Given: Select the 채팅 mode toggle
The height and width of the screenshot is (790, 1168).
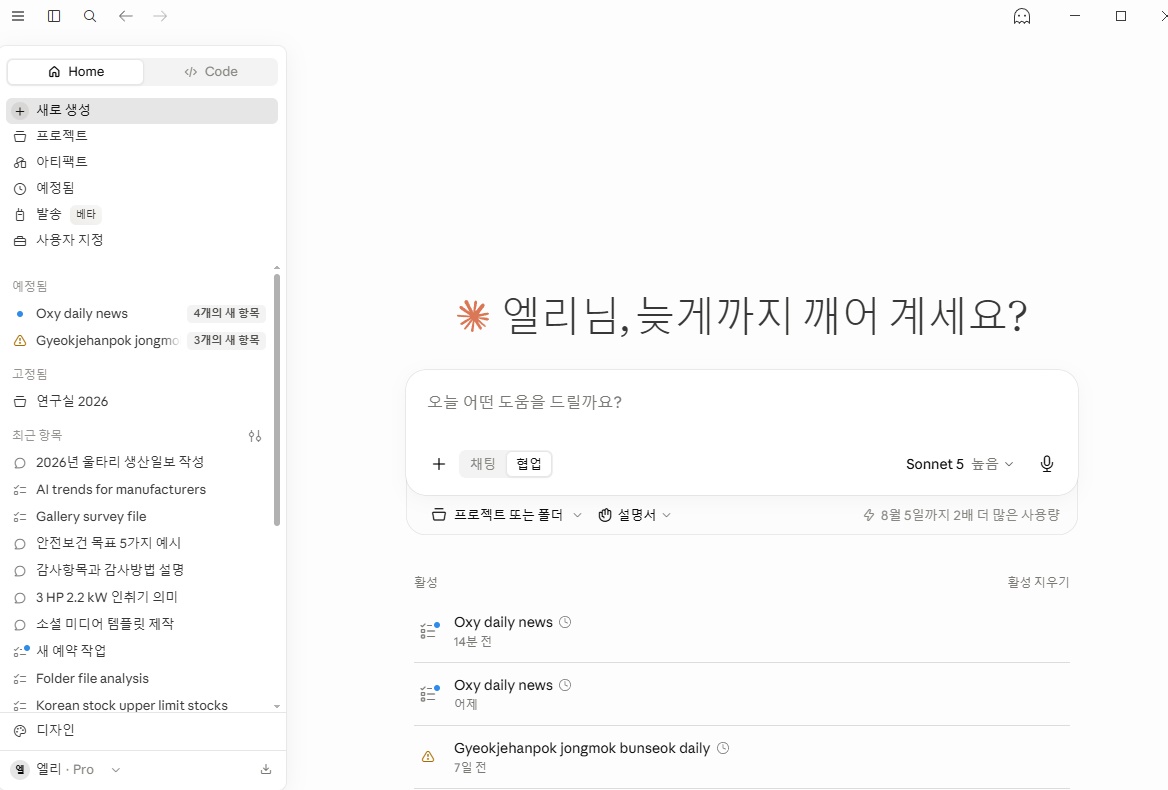Looking at the screenshot, I should pos(483,464).
